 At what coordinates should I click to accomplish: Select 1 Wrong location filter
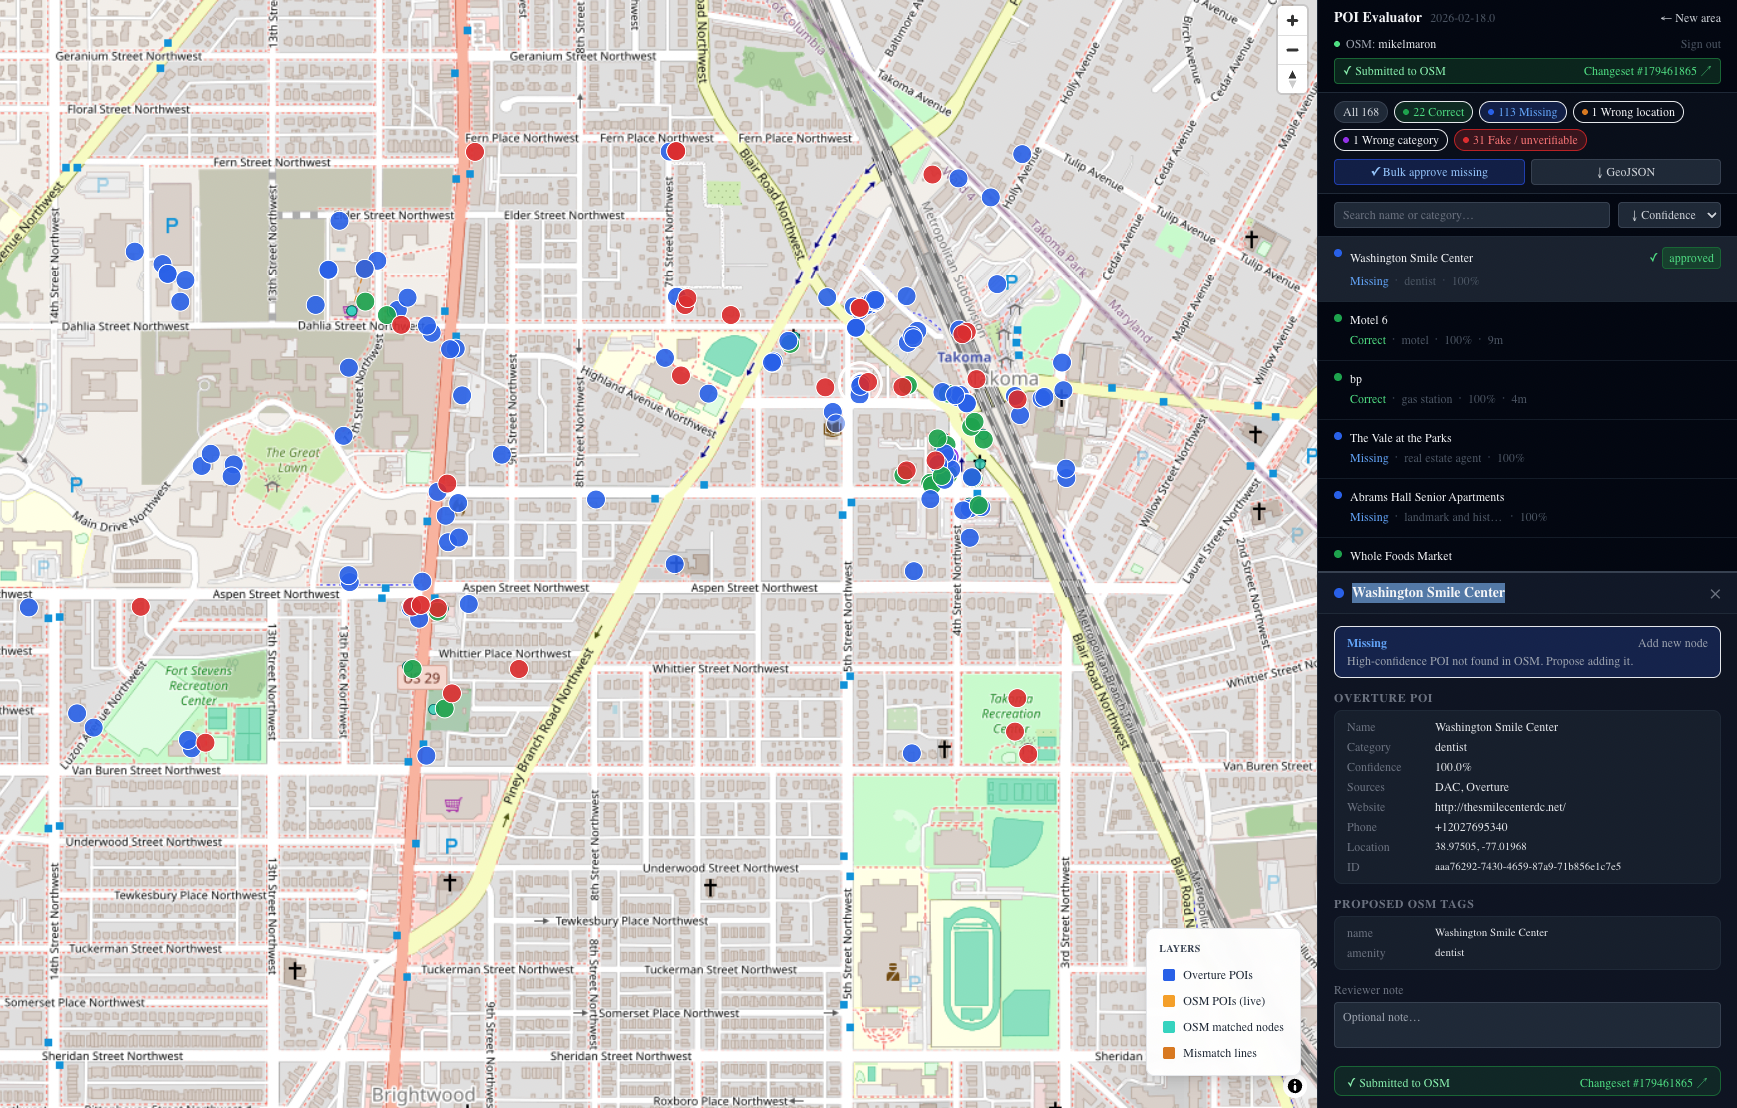coord(1627,112)
